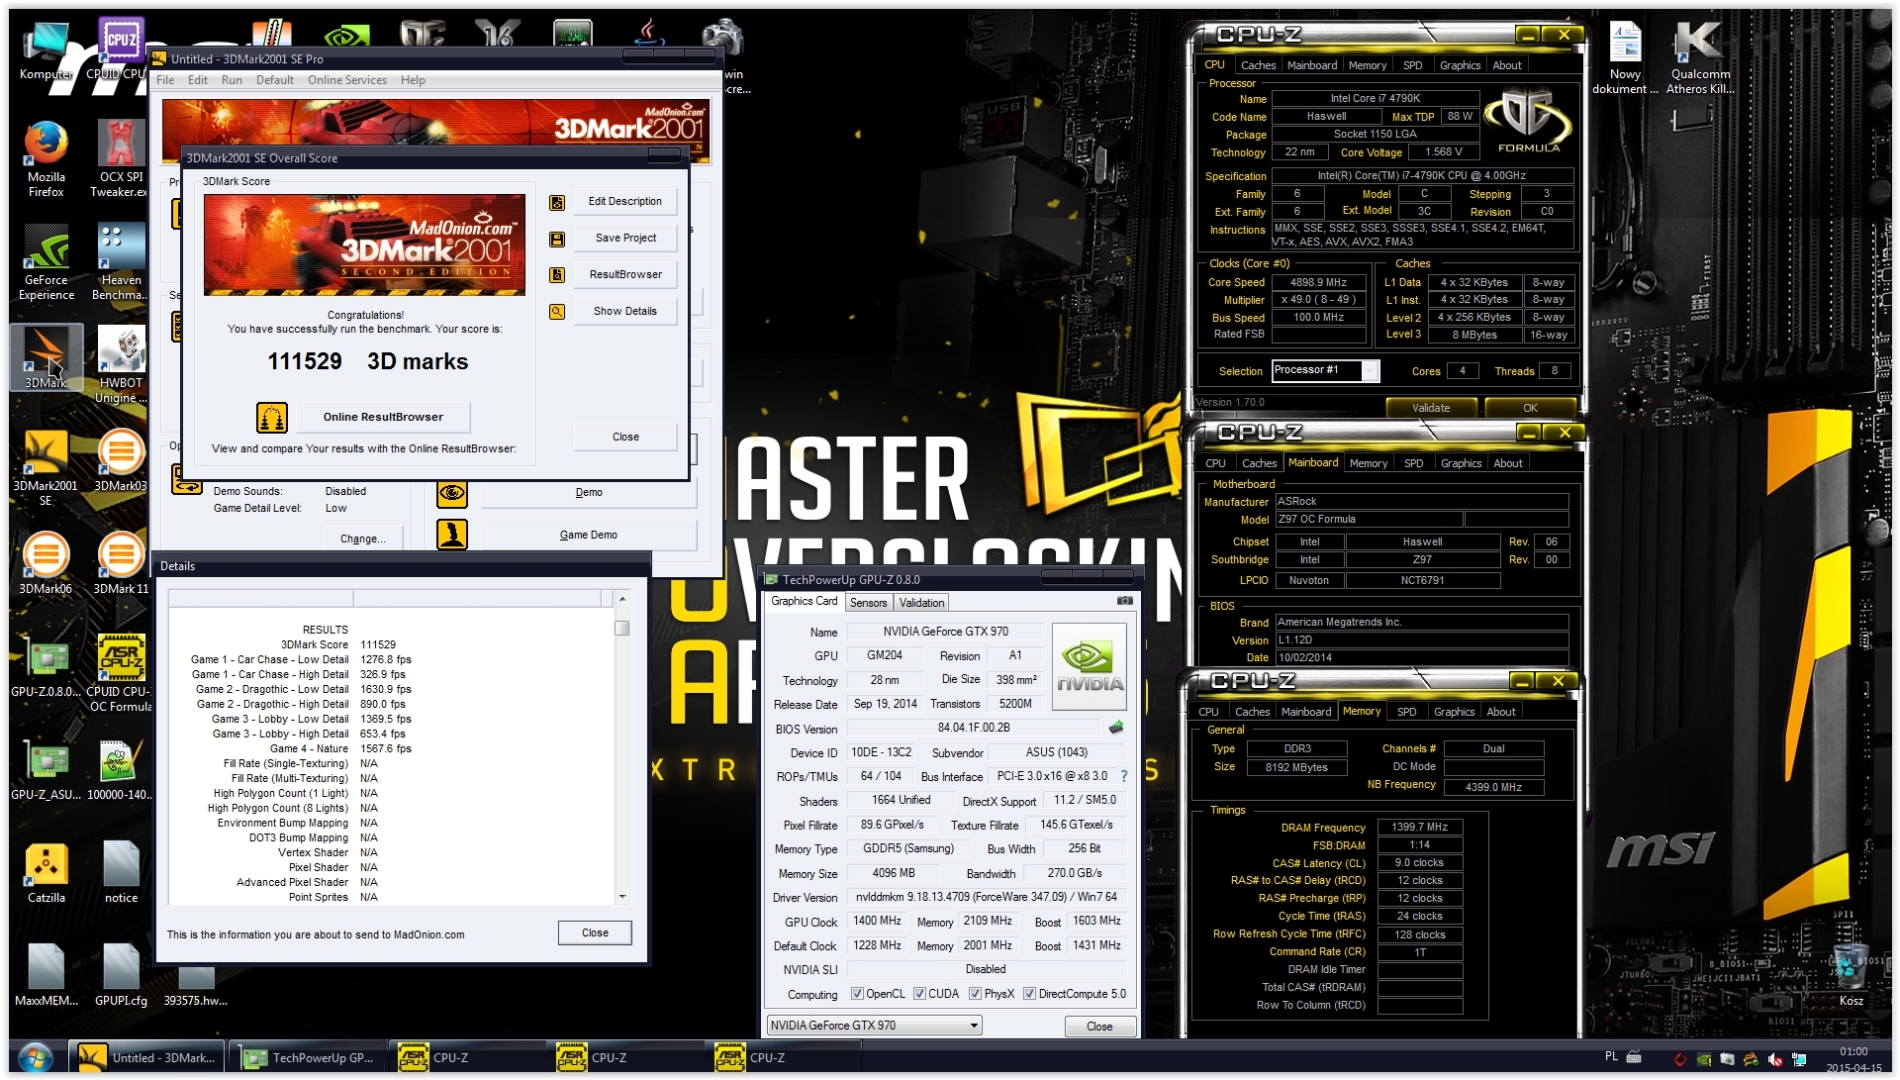Screen dimensions: 1900x1080
Task: Launch 3DMark06 desktop shortcut
Action: tap(46, 564)
